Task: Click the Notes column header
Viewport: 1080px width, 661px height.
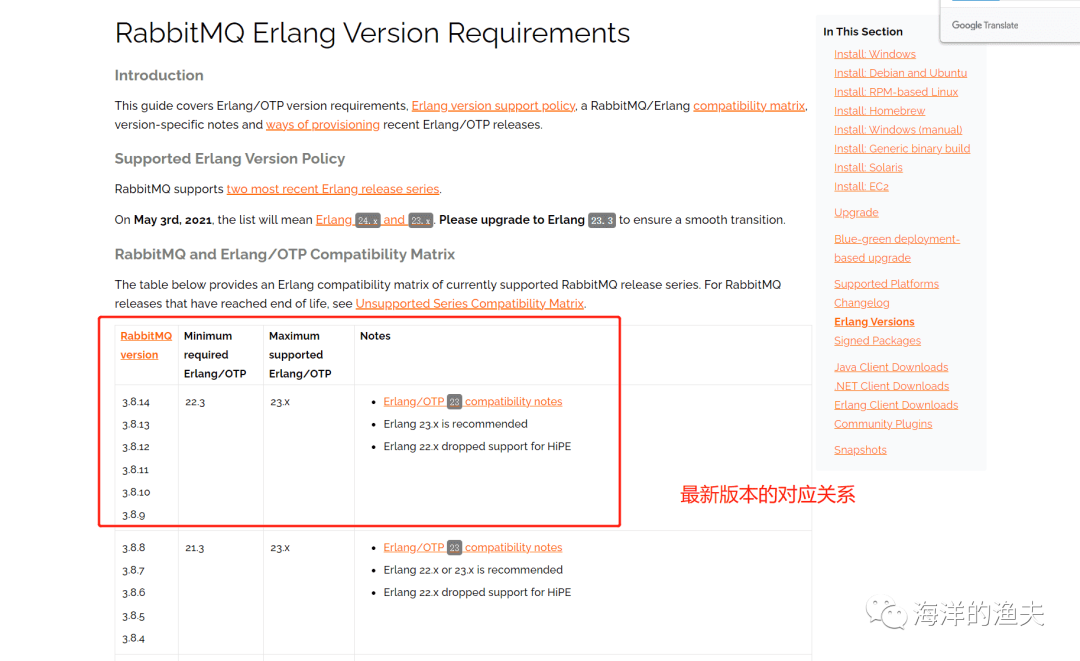Action: pos(375,336)
